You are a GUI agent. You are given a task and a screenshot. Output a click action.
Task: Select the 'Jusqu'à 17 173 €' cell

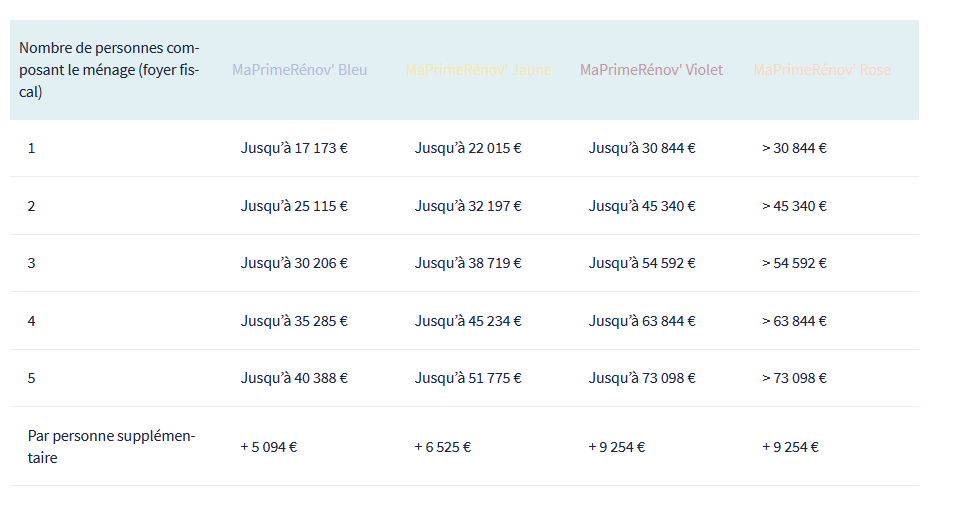[x=294, y=148]
